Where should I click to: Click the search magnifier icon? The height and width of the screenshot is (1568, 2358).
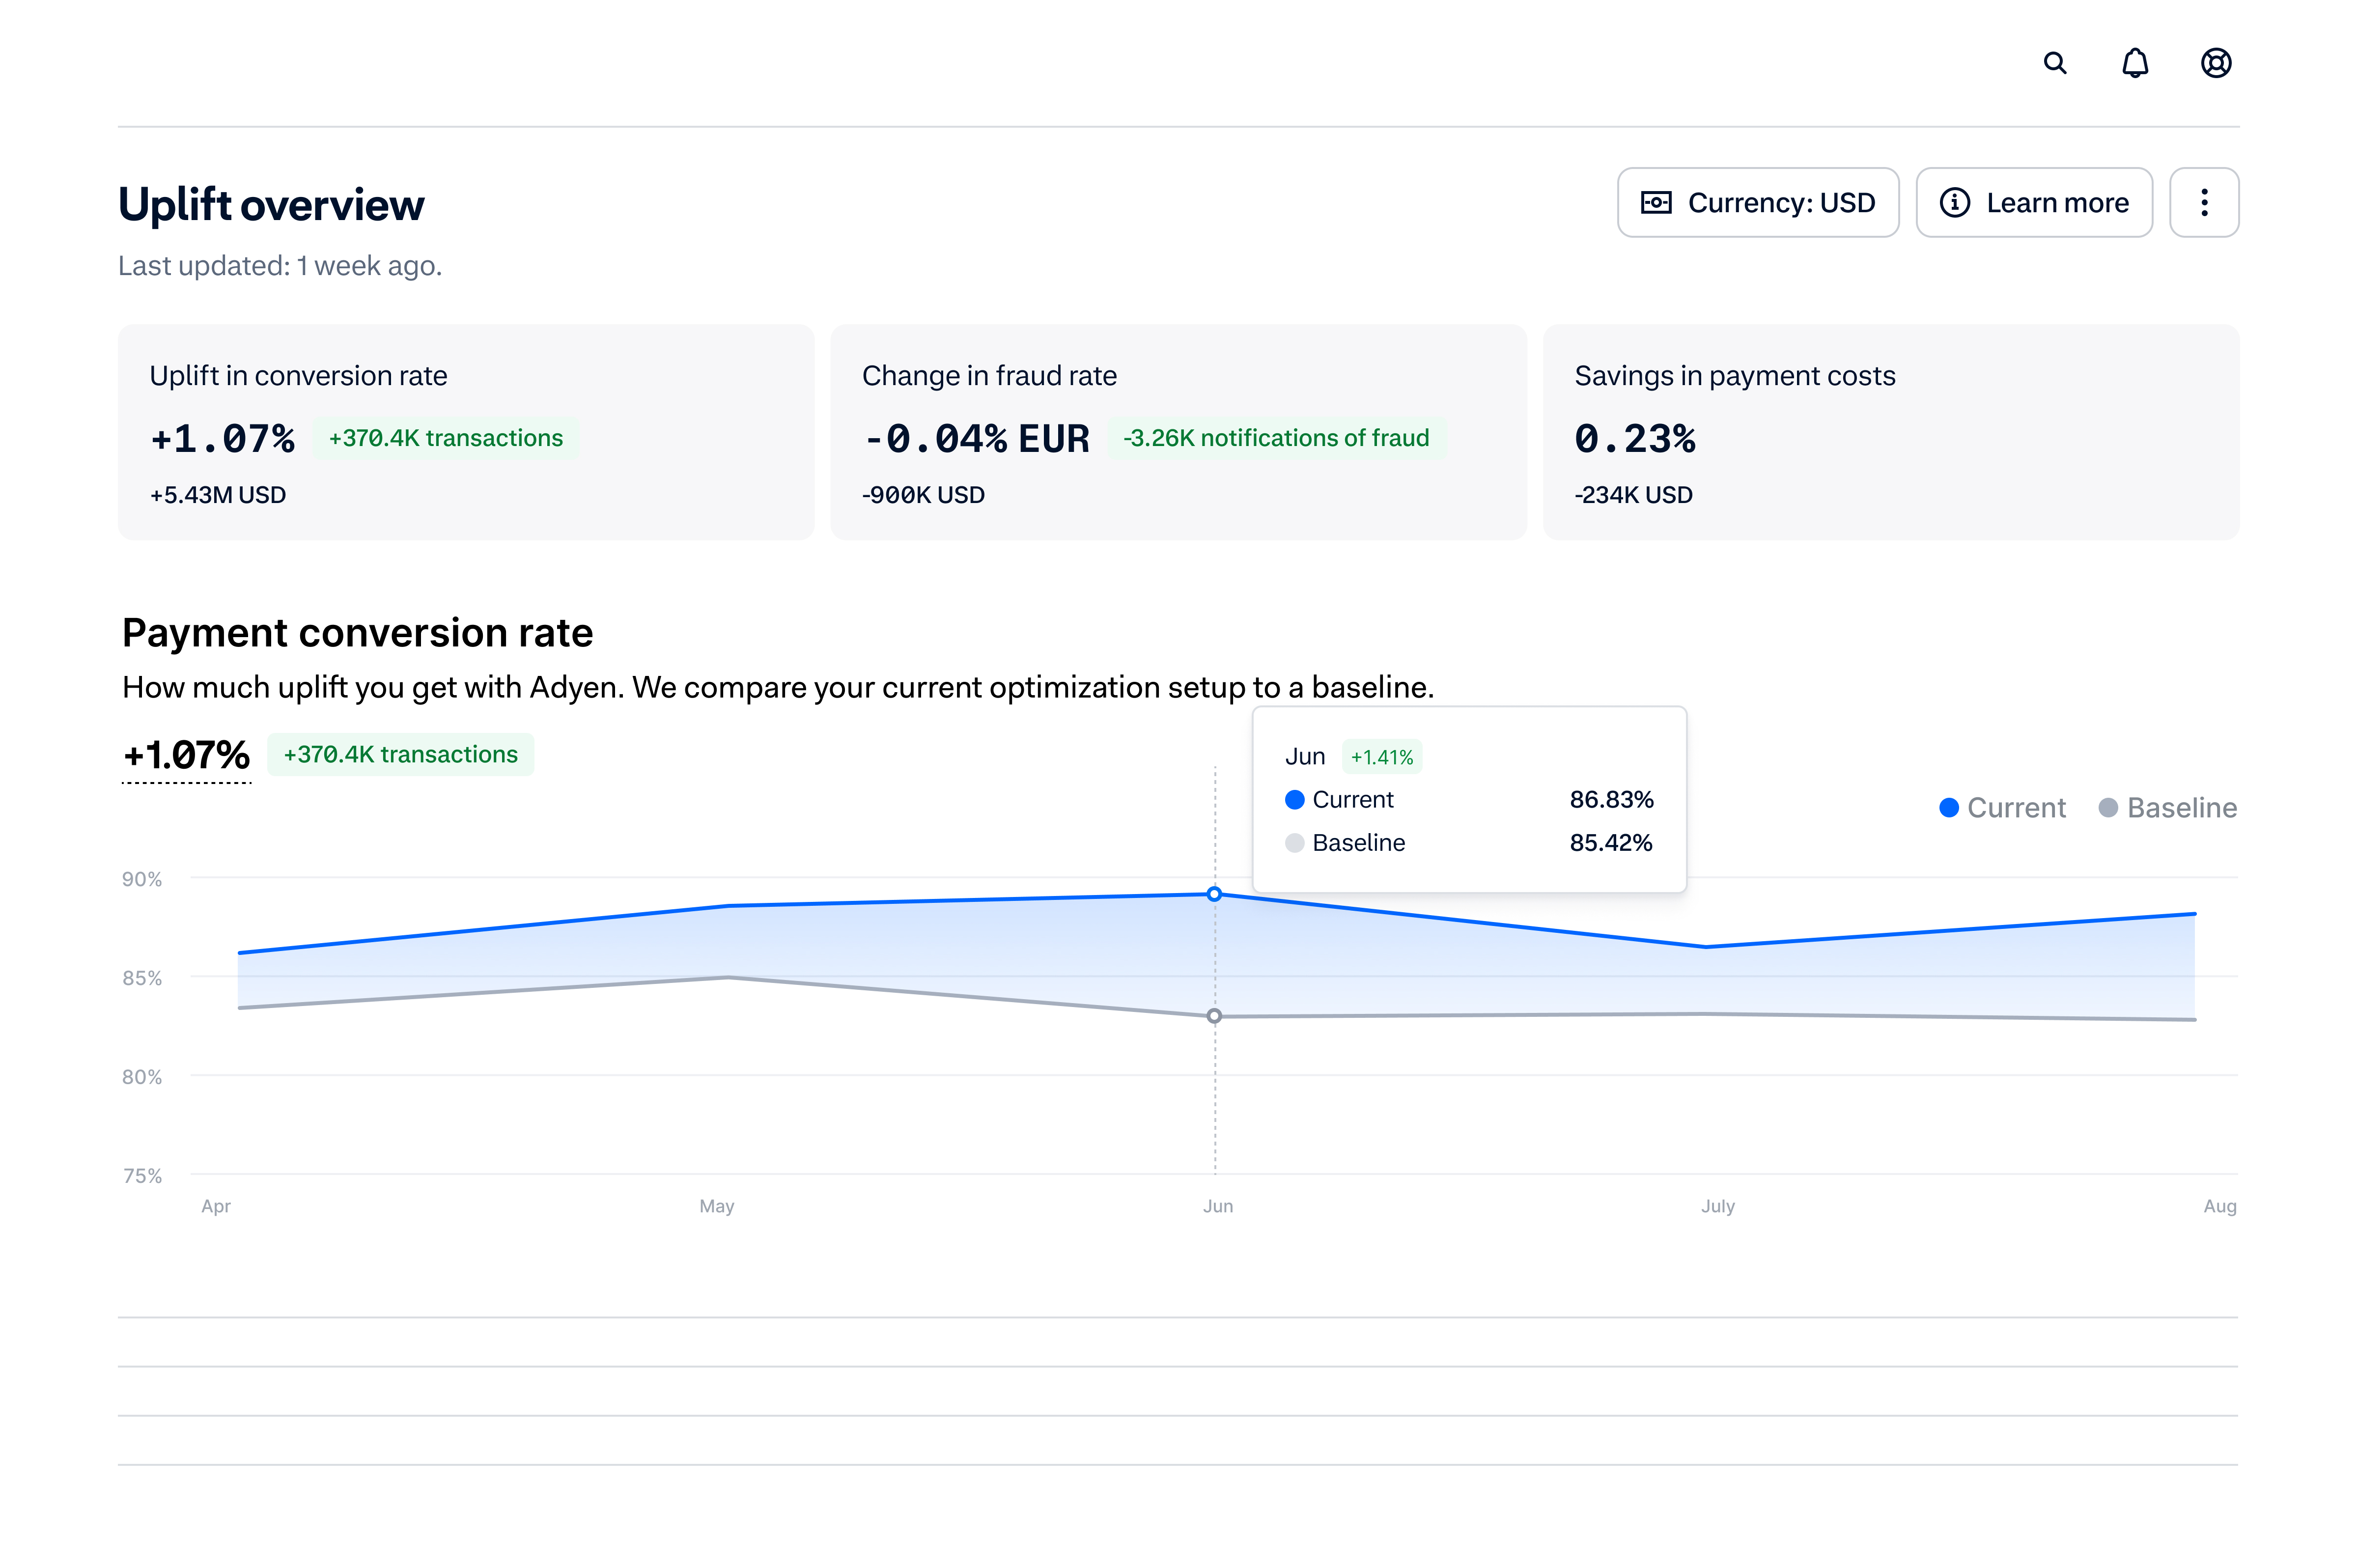coord(2054,63)
